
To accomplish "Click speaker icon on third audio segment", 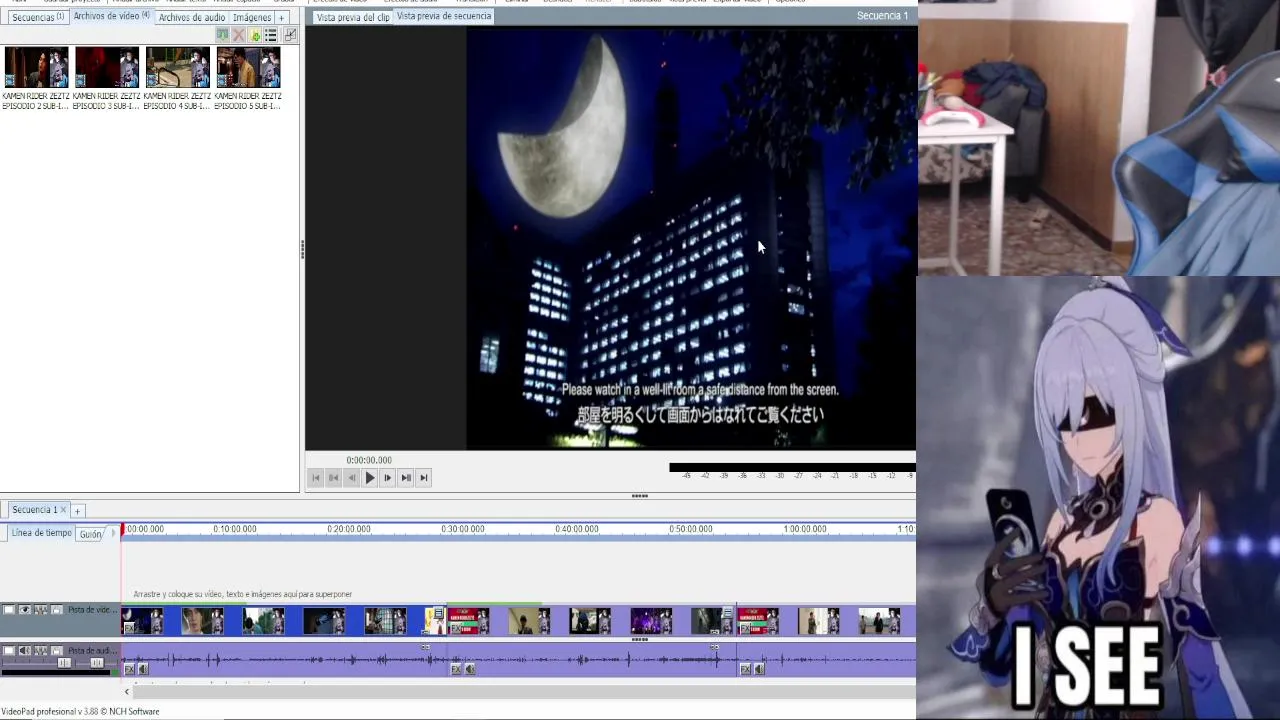I will click(759, 669).
